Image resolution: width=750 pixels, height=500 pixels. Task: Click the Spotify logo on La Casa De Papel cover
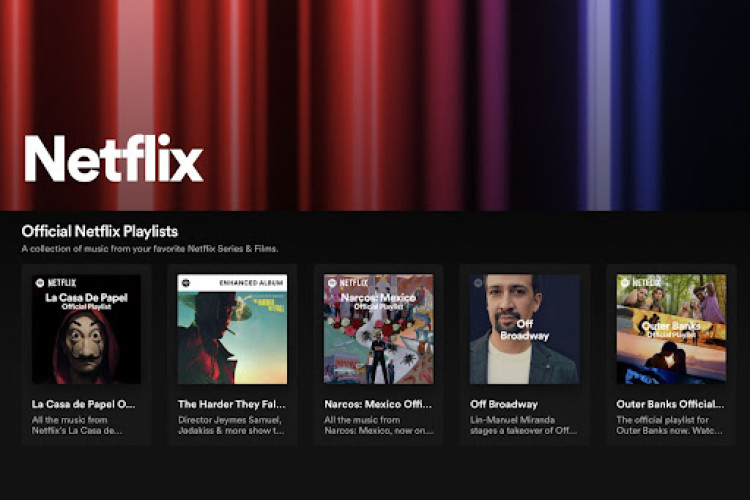(40, 283)
